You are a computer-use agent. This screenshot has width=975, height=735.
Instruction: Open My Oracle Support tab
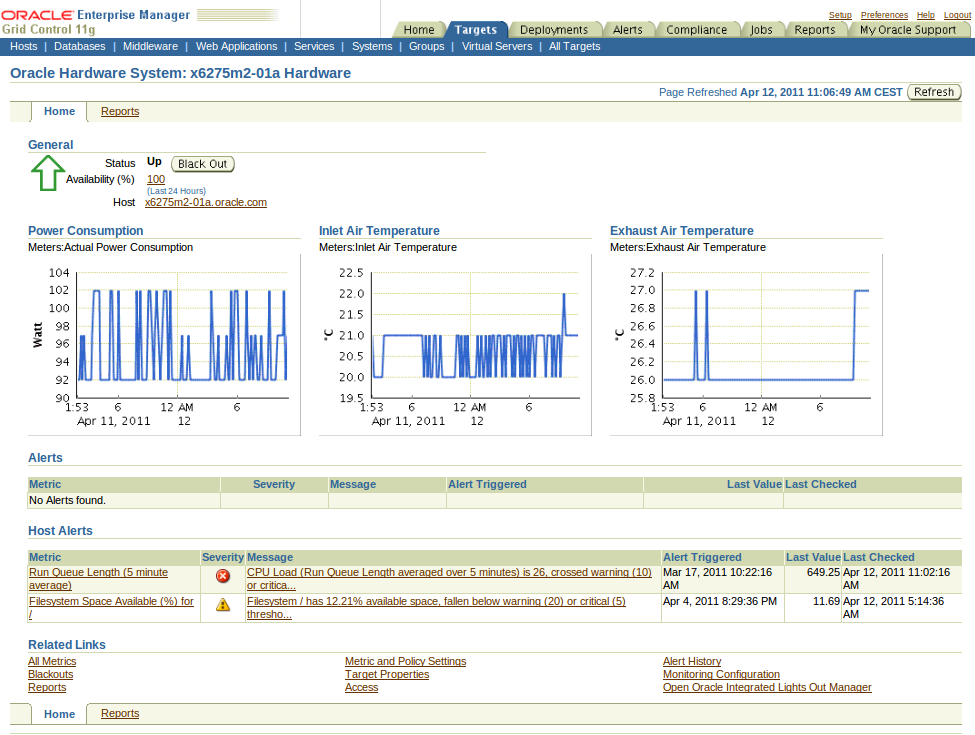click(908, 29)
